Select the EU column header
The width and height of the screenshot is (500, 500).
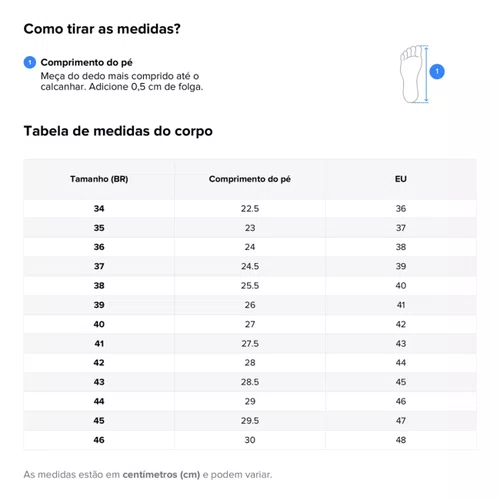click(401, 179)
